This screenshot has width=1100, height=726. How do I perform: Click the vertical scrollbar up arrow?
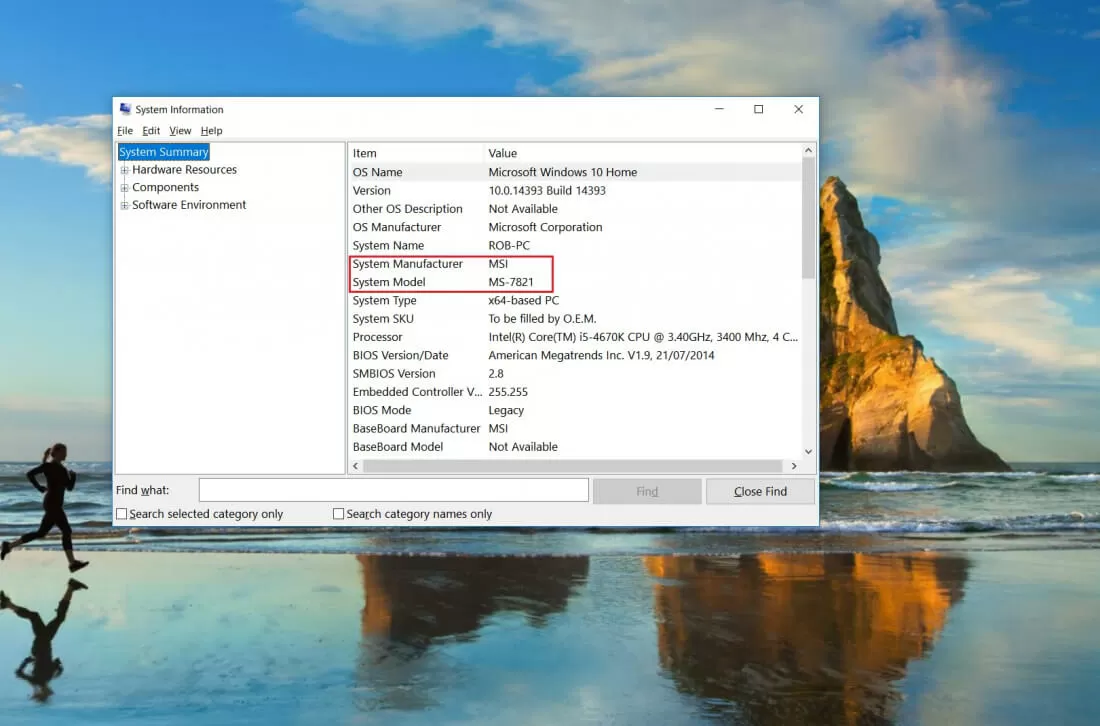point(808,150)
